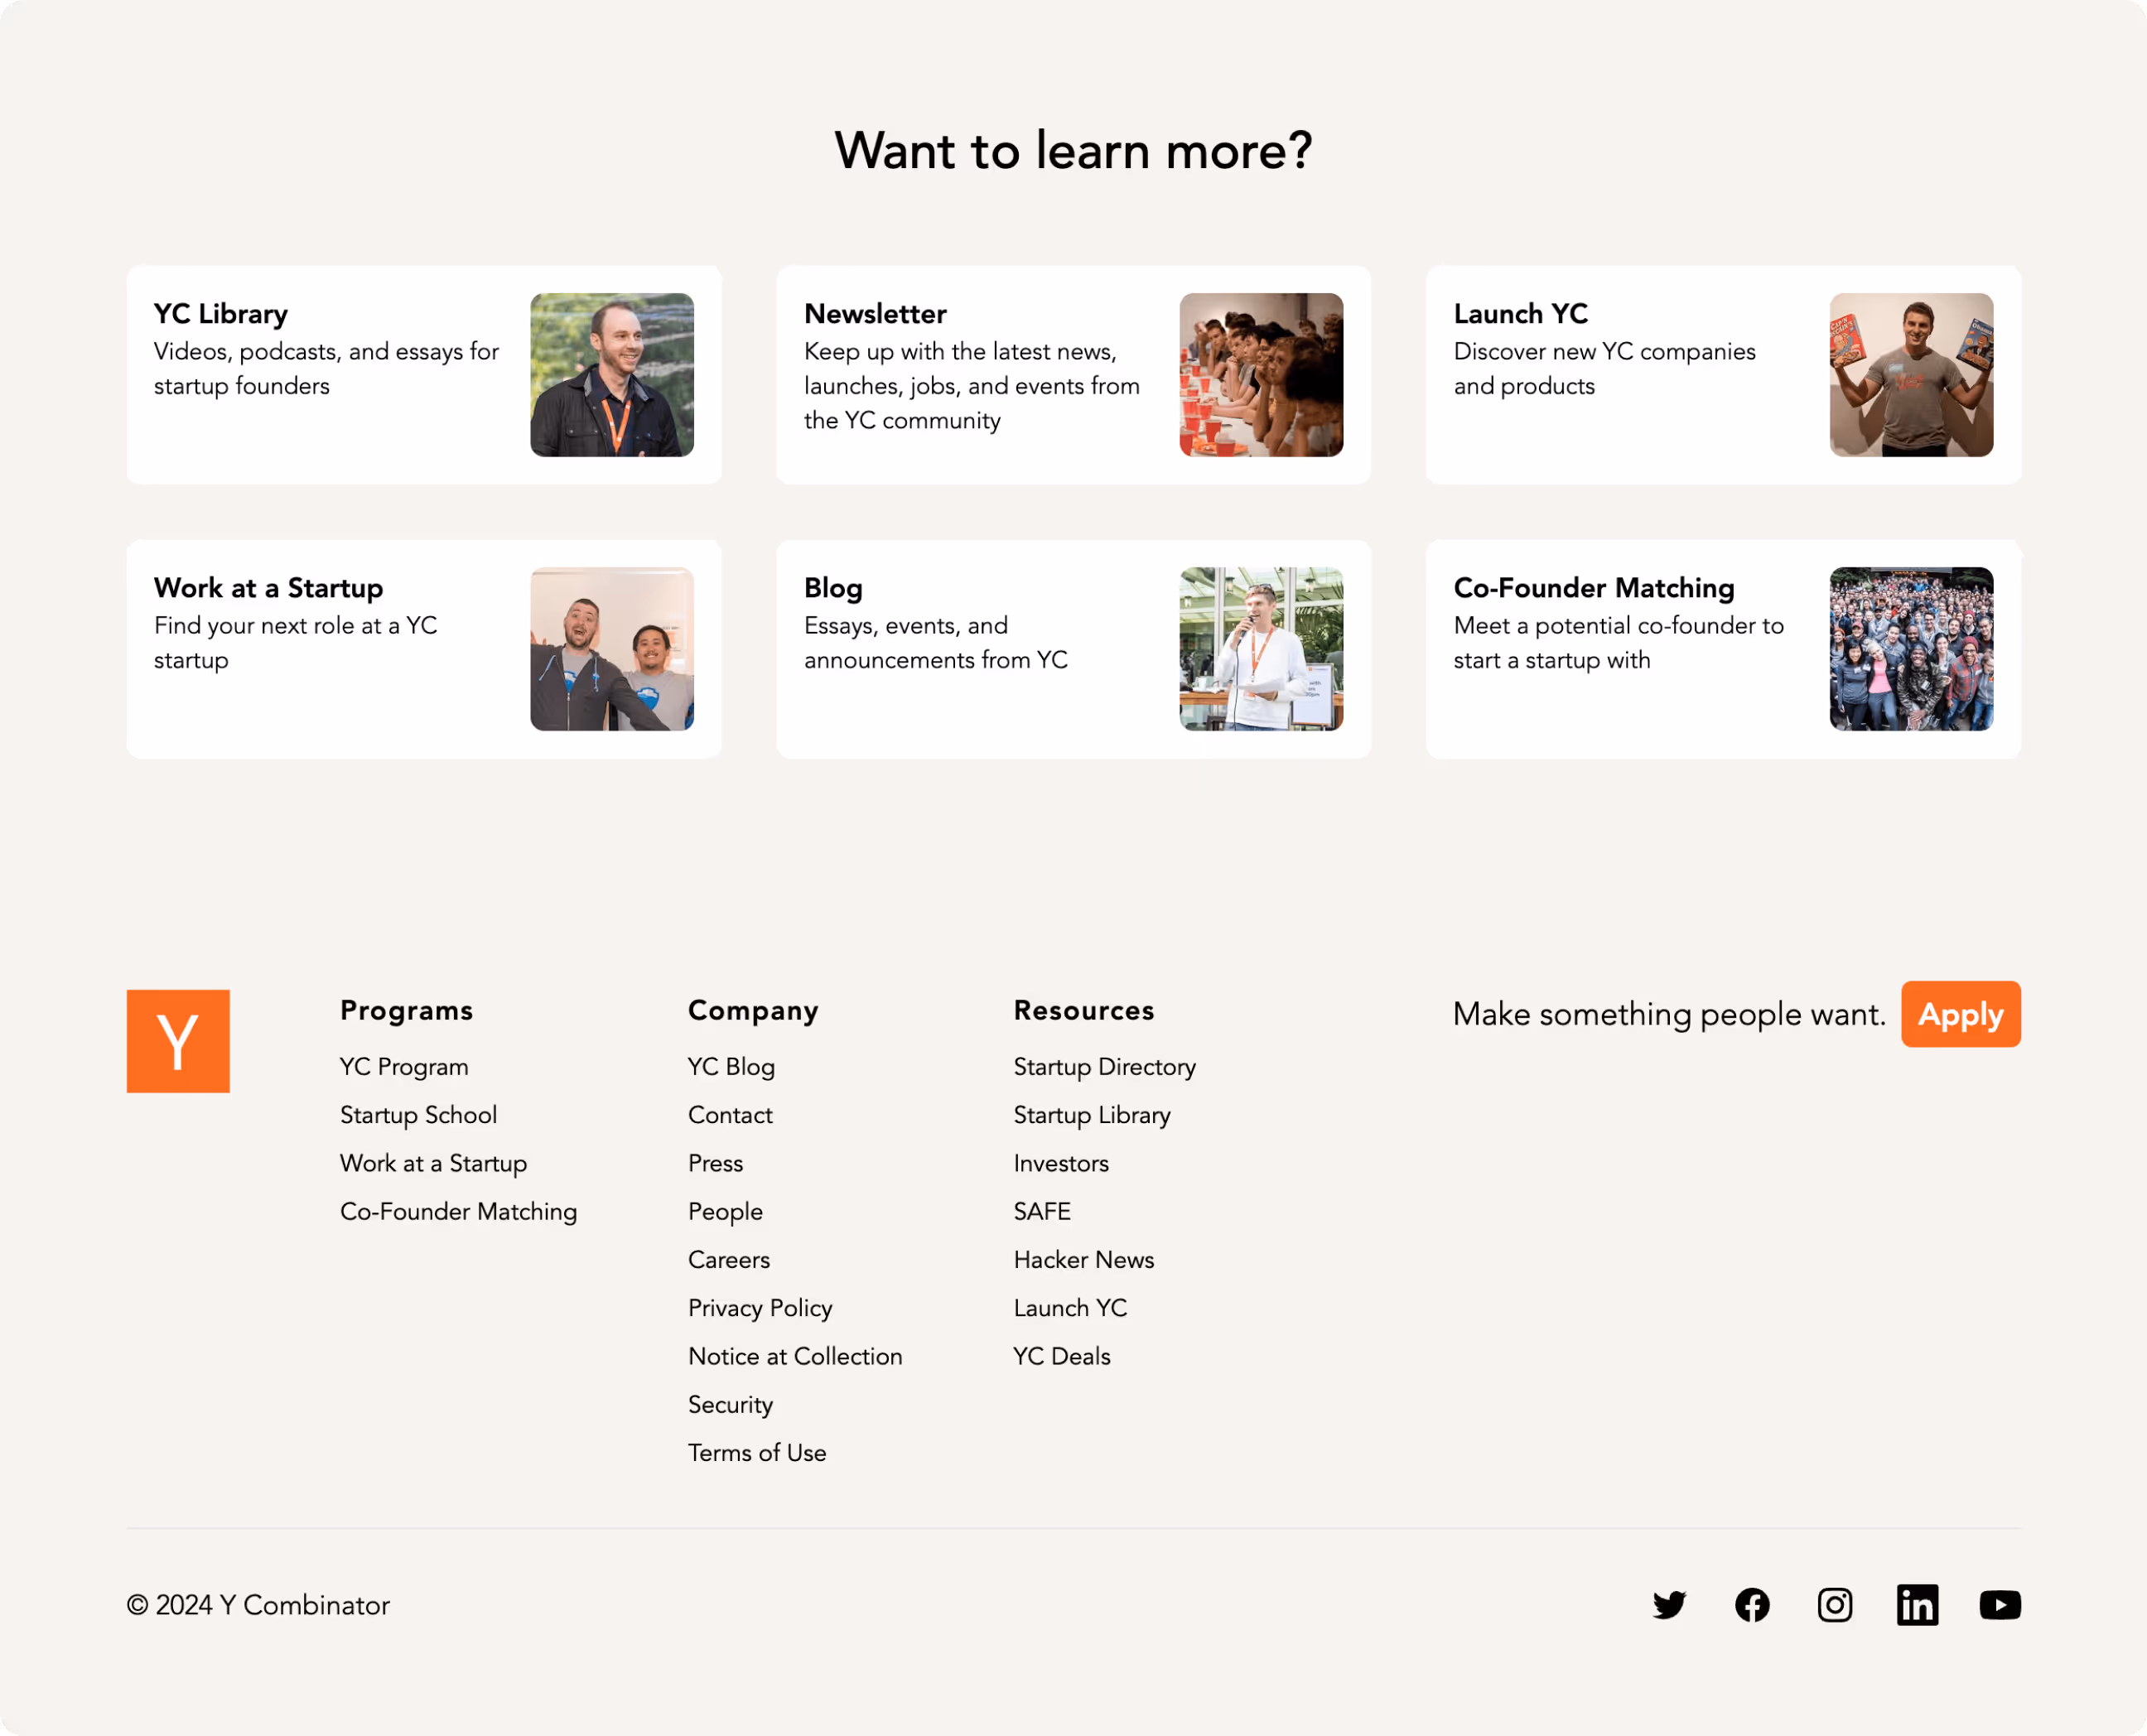Click the 'Want to learn more?' heading

click(x=1073, y=151)
